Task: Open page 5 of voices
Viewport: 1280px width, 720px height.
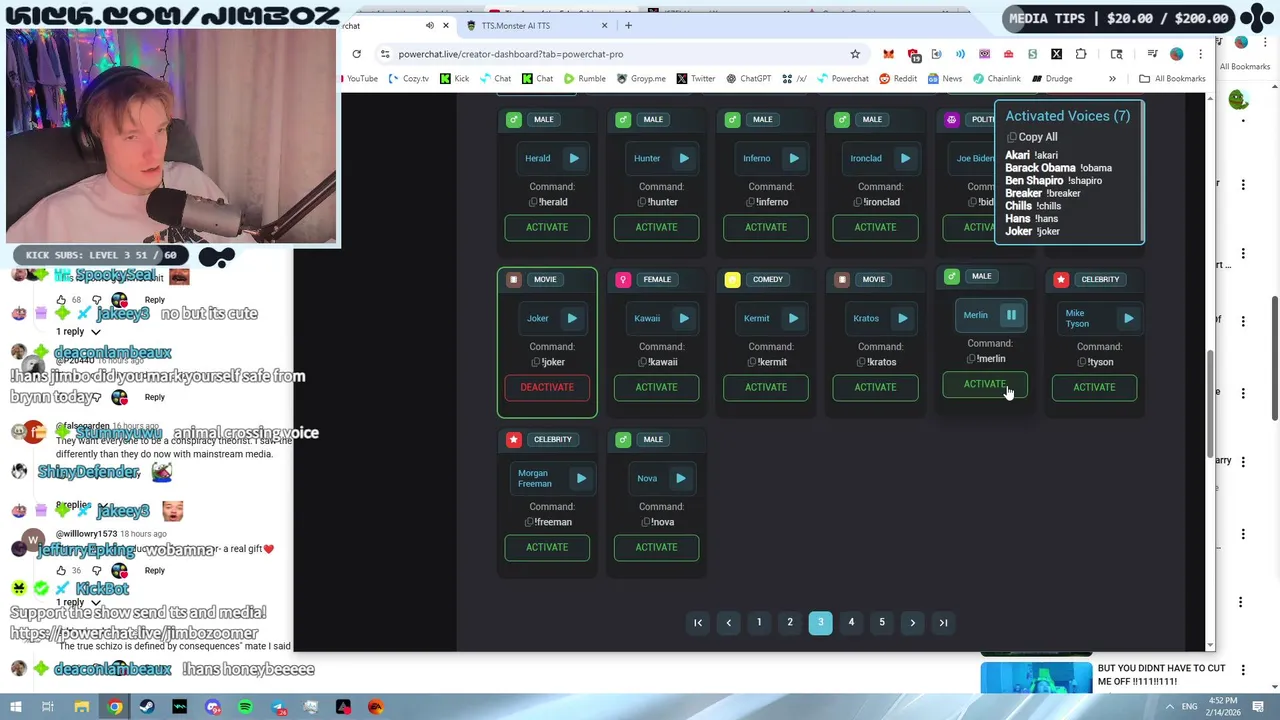Action: point(882,623)
